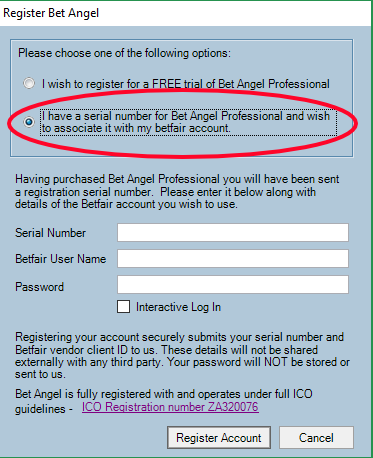Tick the Interactive Log In checkbox
Image resolution: width=373 pixels, height=458 pixels.
tap(123, 307)
